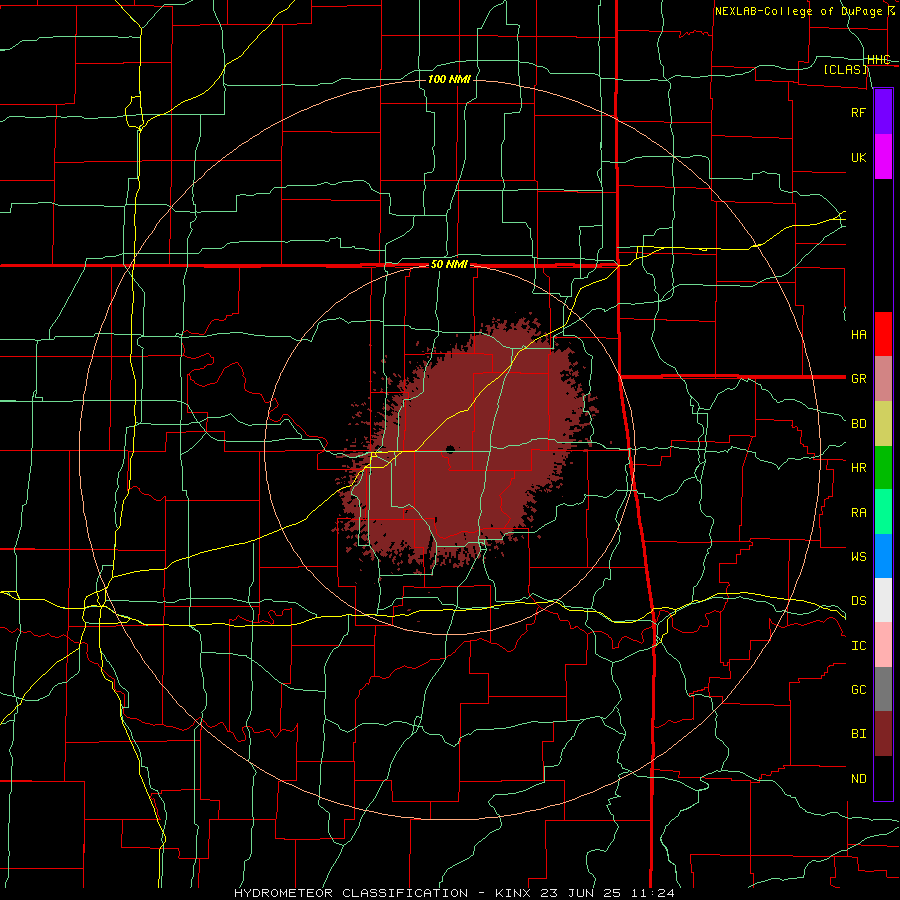The height and width of the screenshot is (900, 900).
Task: Click the HA legend label
Action: pyautogui.click(x=858, y=334)
